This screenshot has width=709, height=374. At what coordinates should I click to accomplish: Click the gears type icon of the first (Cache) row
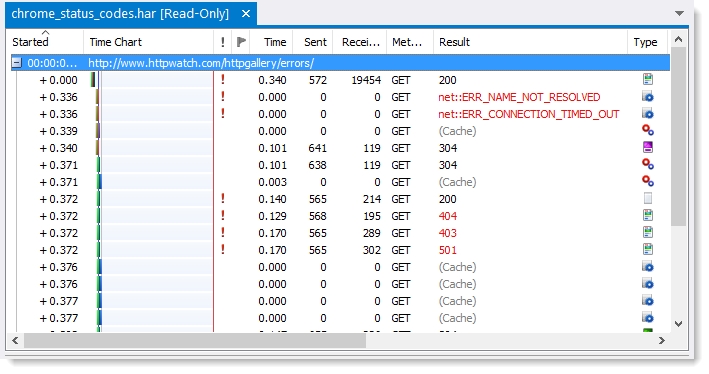point(648,130)
